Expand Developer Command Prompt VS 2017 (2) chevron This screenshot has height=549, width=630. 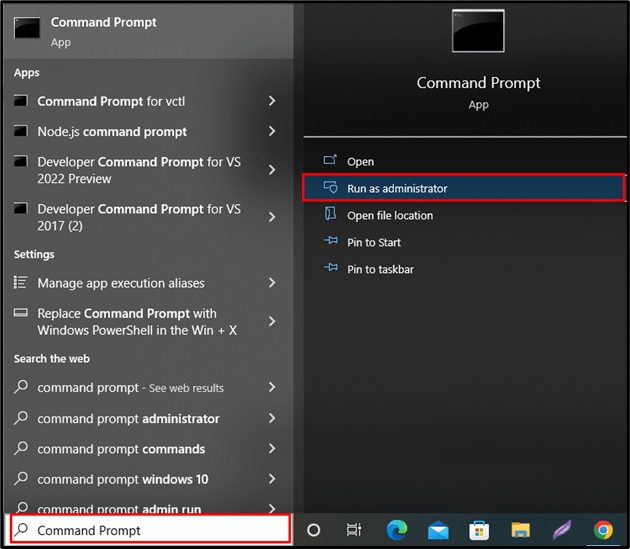coord(272,217)
